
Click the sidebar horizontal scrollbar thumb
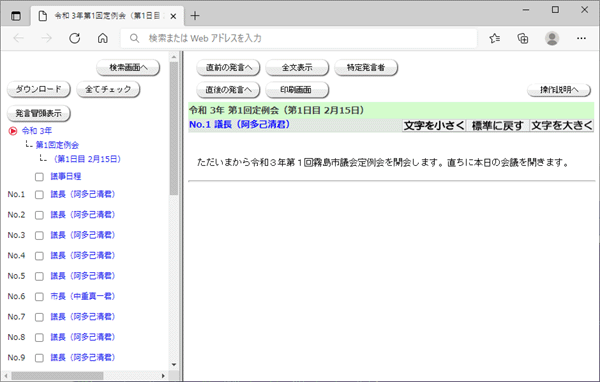(57, 376)
